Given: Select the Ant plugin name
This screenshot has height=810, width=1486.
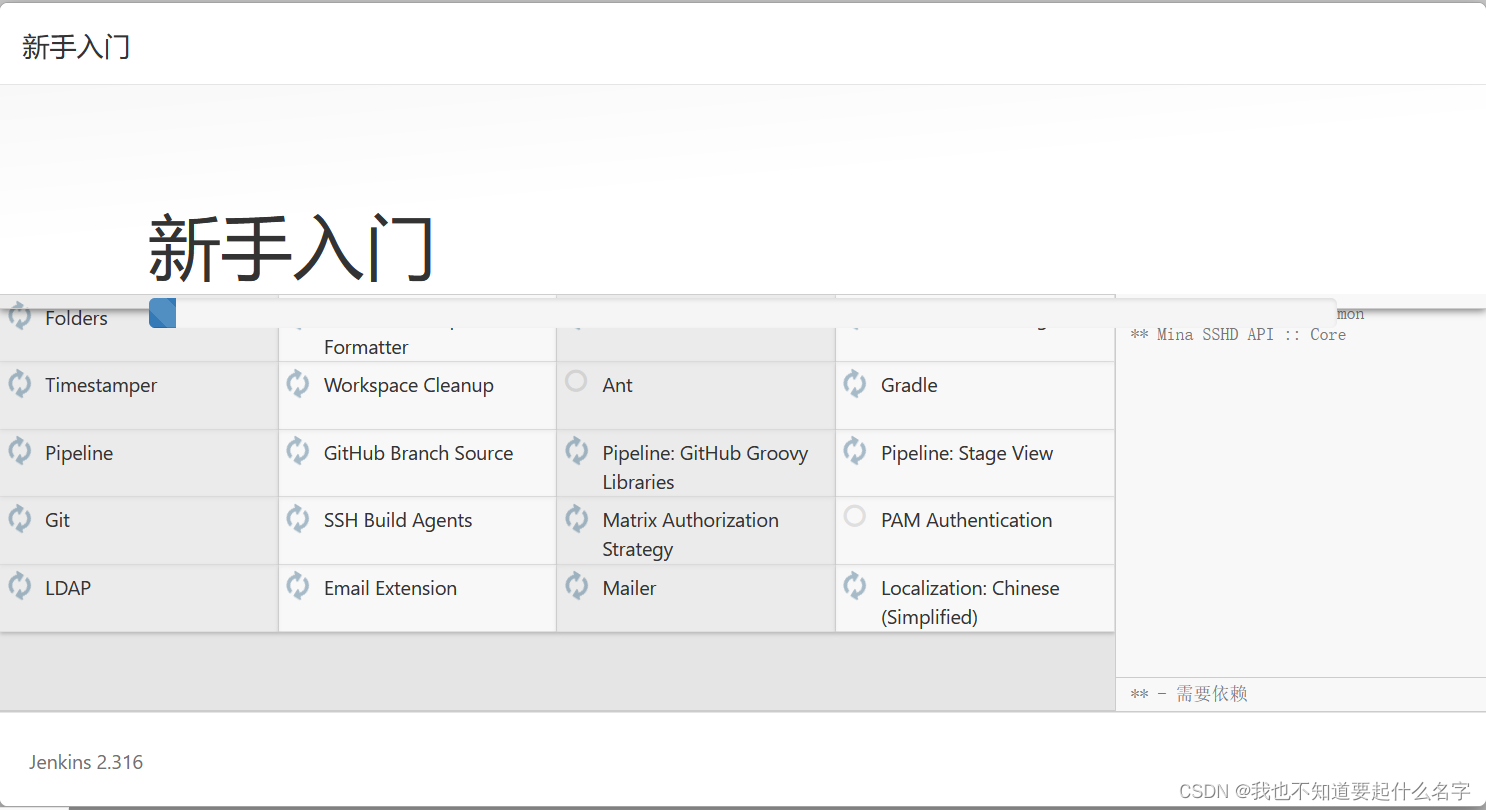Looking at the screenshot, I should tap(618, 385).
